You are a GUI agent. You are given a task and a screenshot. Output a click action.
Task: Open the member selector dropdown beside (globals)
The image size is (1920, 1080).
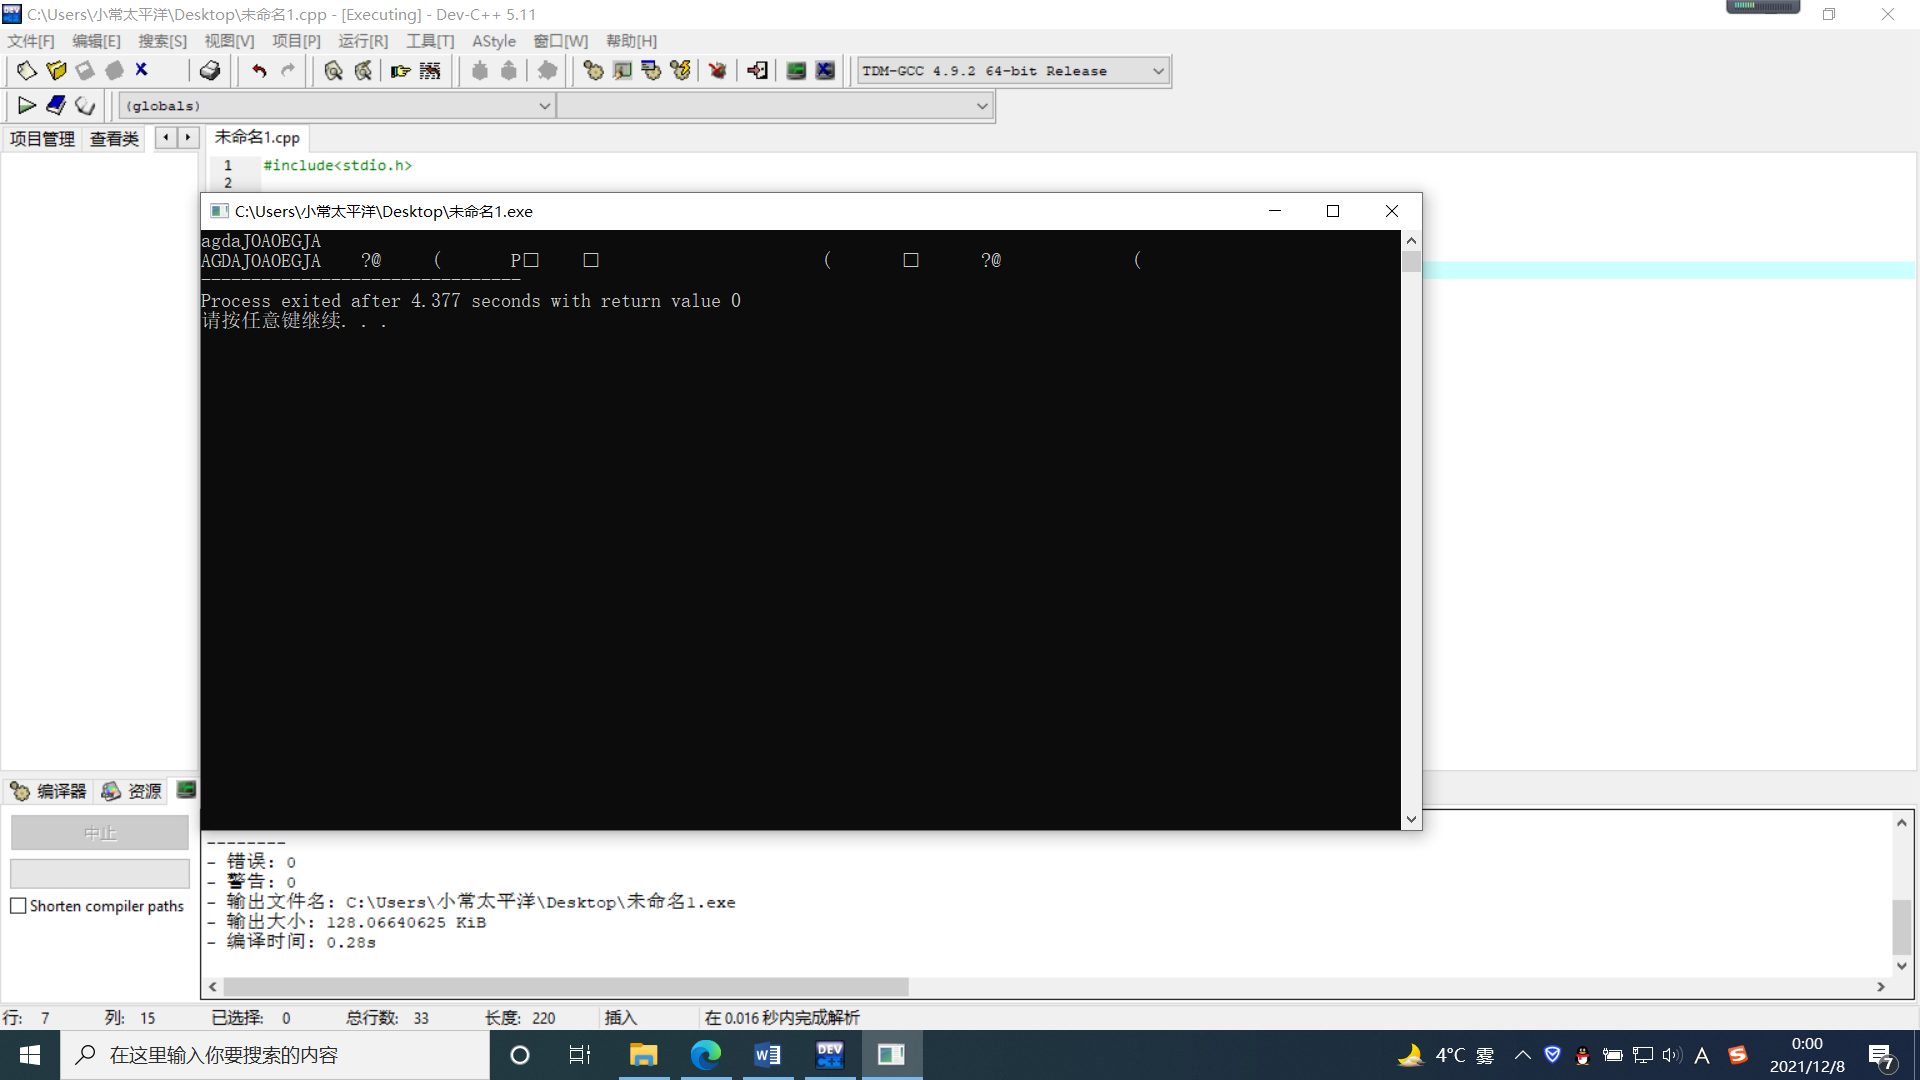pos(981,105)
